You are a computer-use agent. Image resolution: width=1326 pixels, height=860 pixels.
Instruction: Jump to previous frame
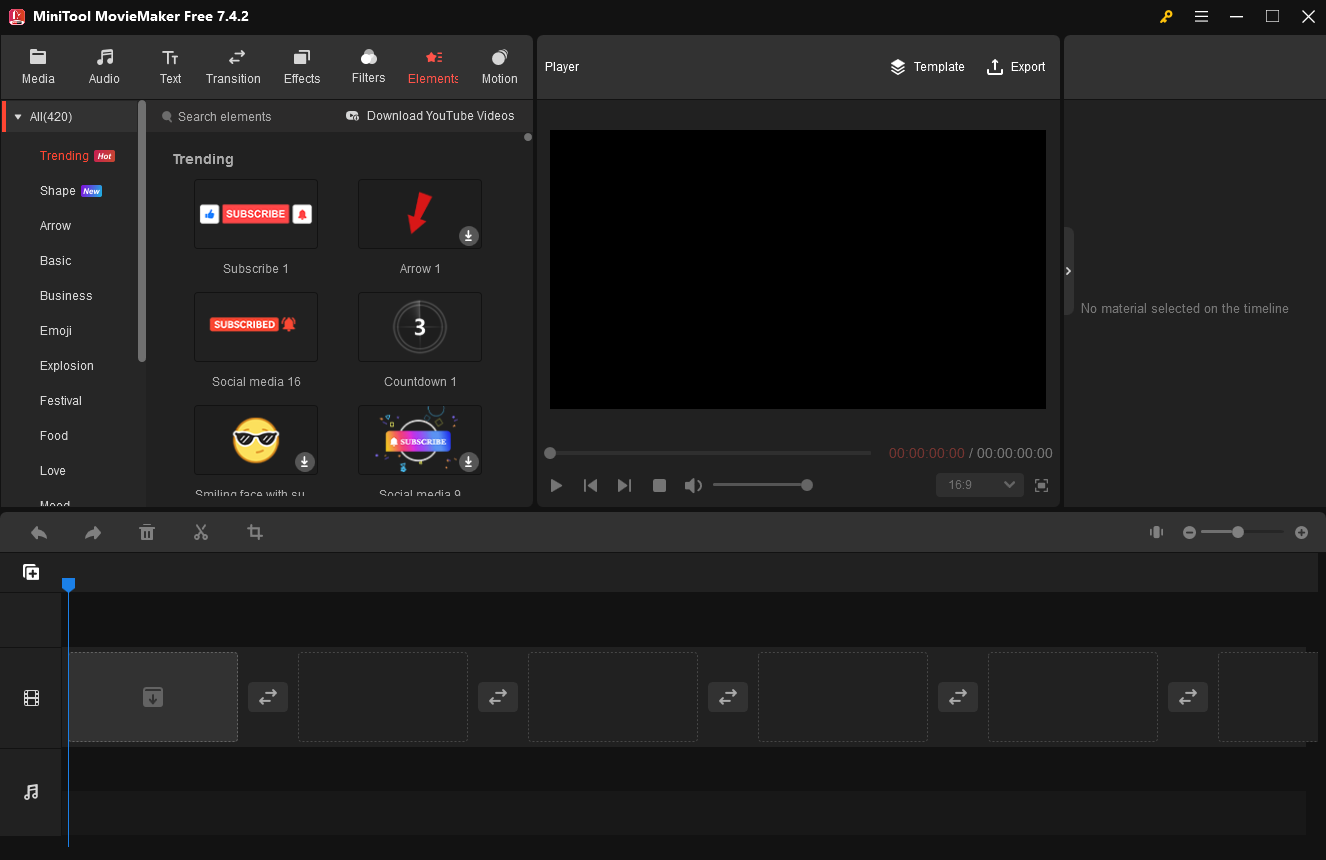click(x=591, y=485)
